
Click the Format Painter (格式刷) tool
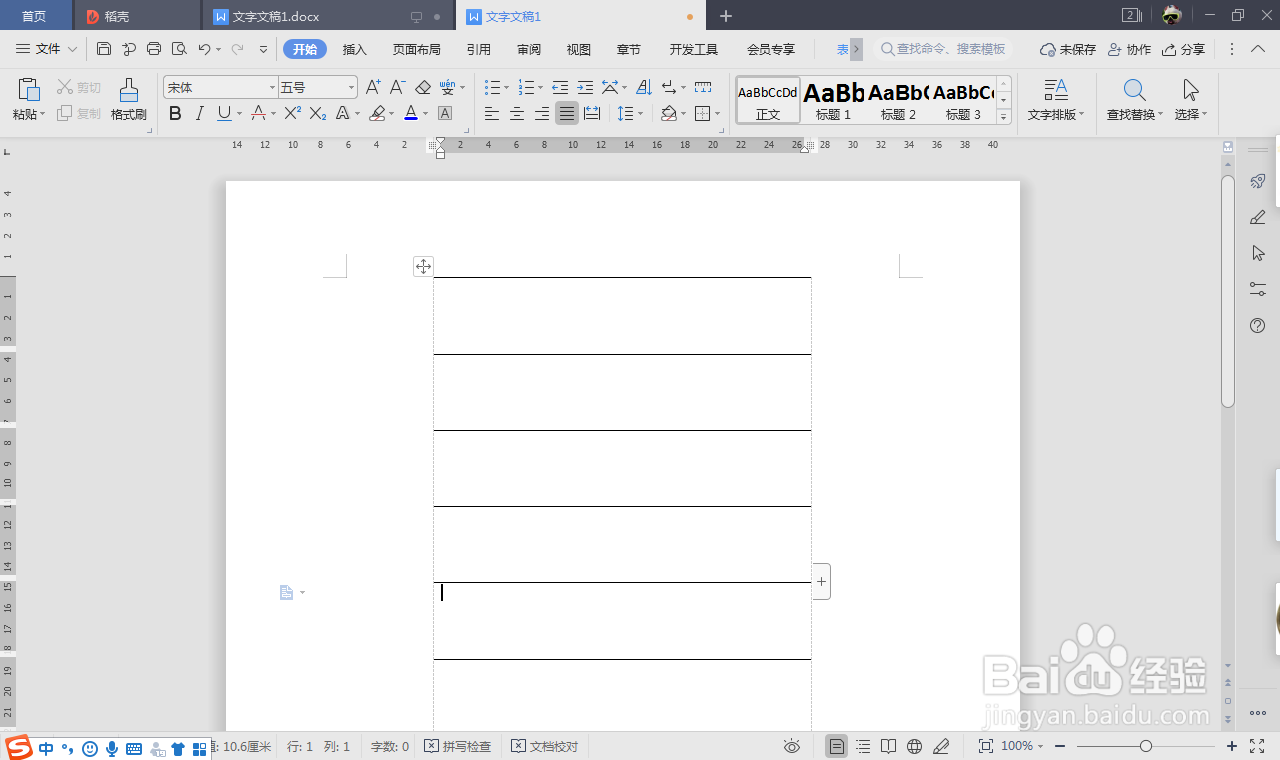click(x=129, y=99)
